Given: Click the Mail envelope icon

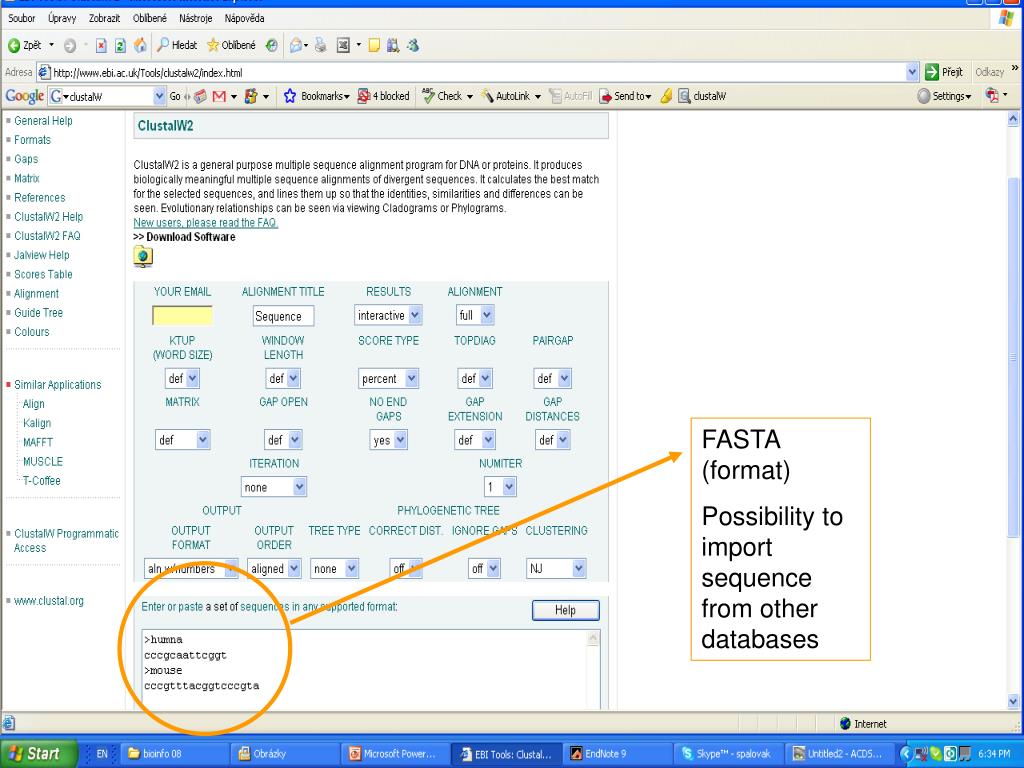Looking at the screenshot, I should (x=297, y=45).
